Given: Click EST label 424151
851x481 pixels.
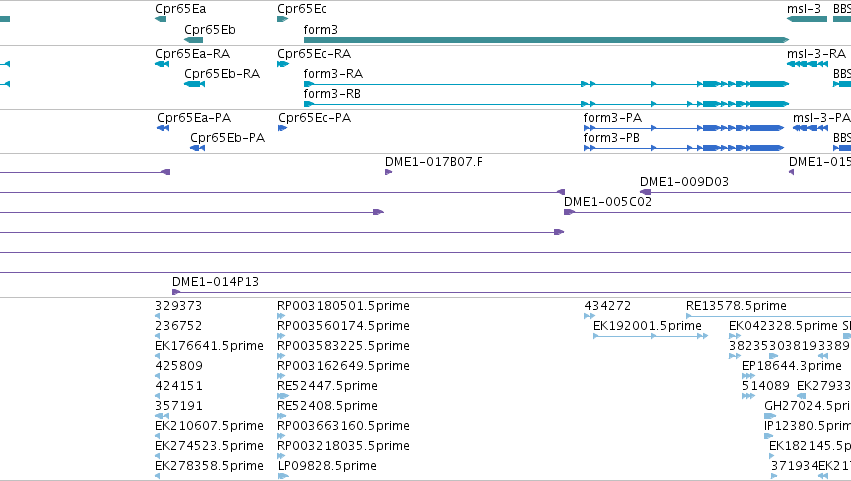Looking at the screenshot, I should click(x=179, y=386).
